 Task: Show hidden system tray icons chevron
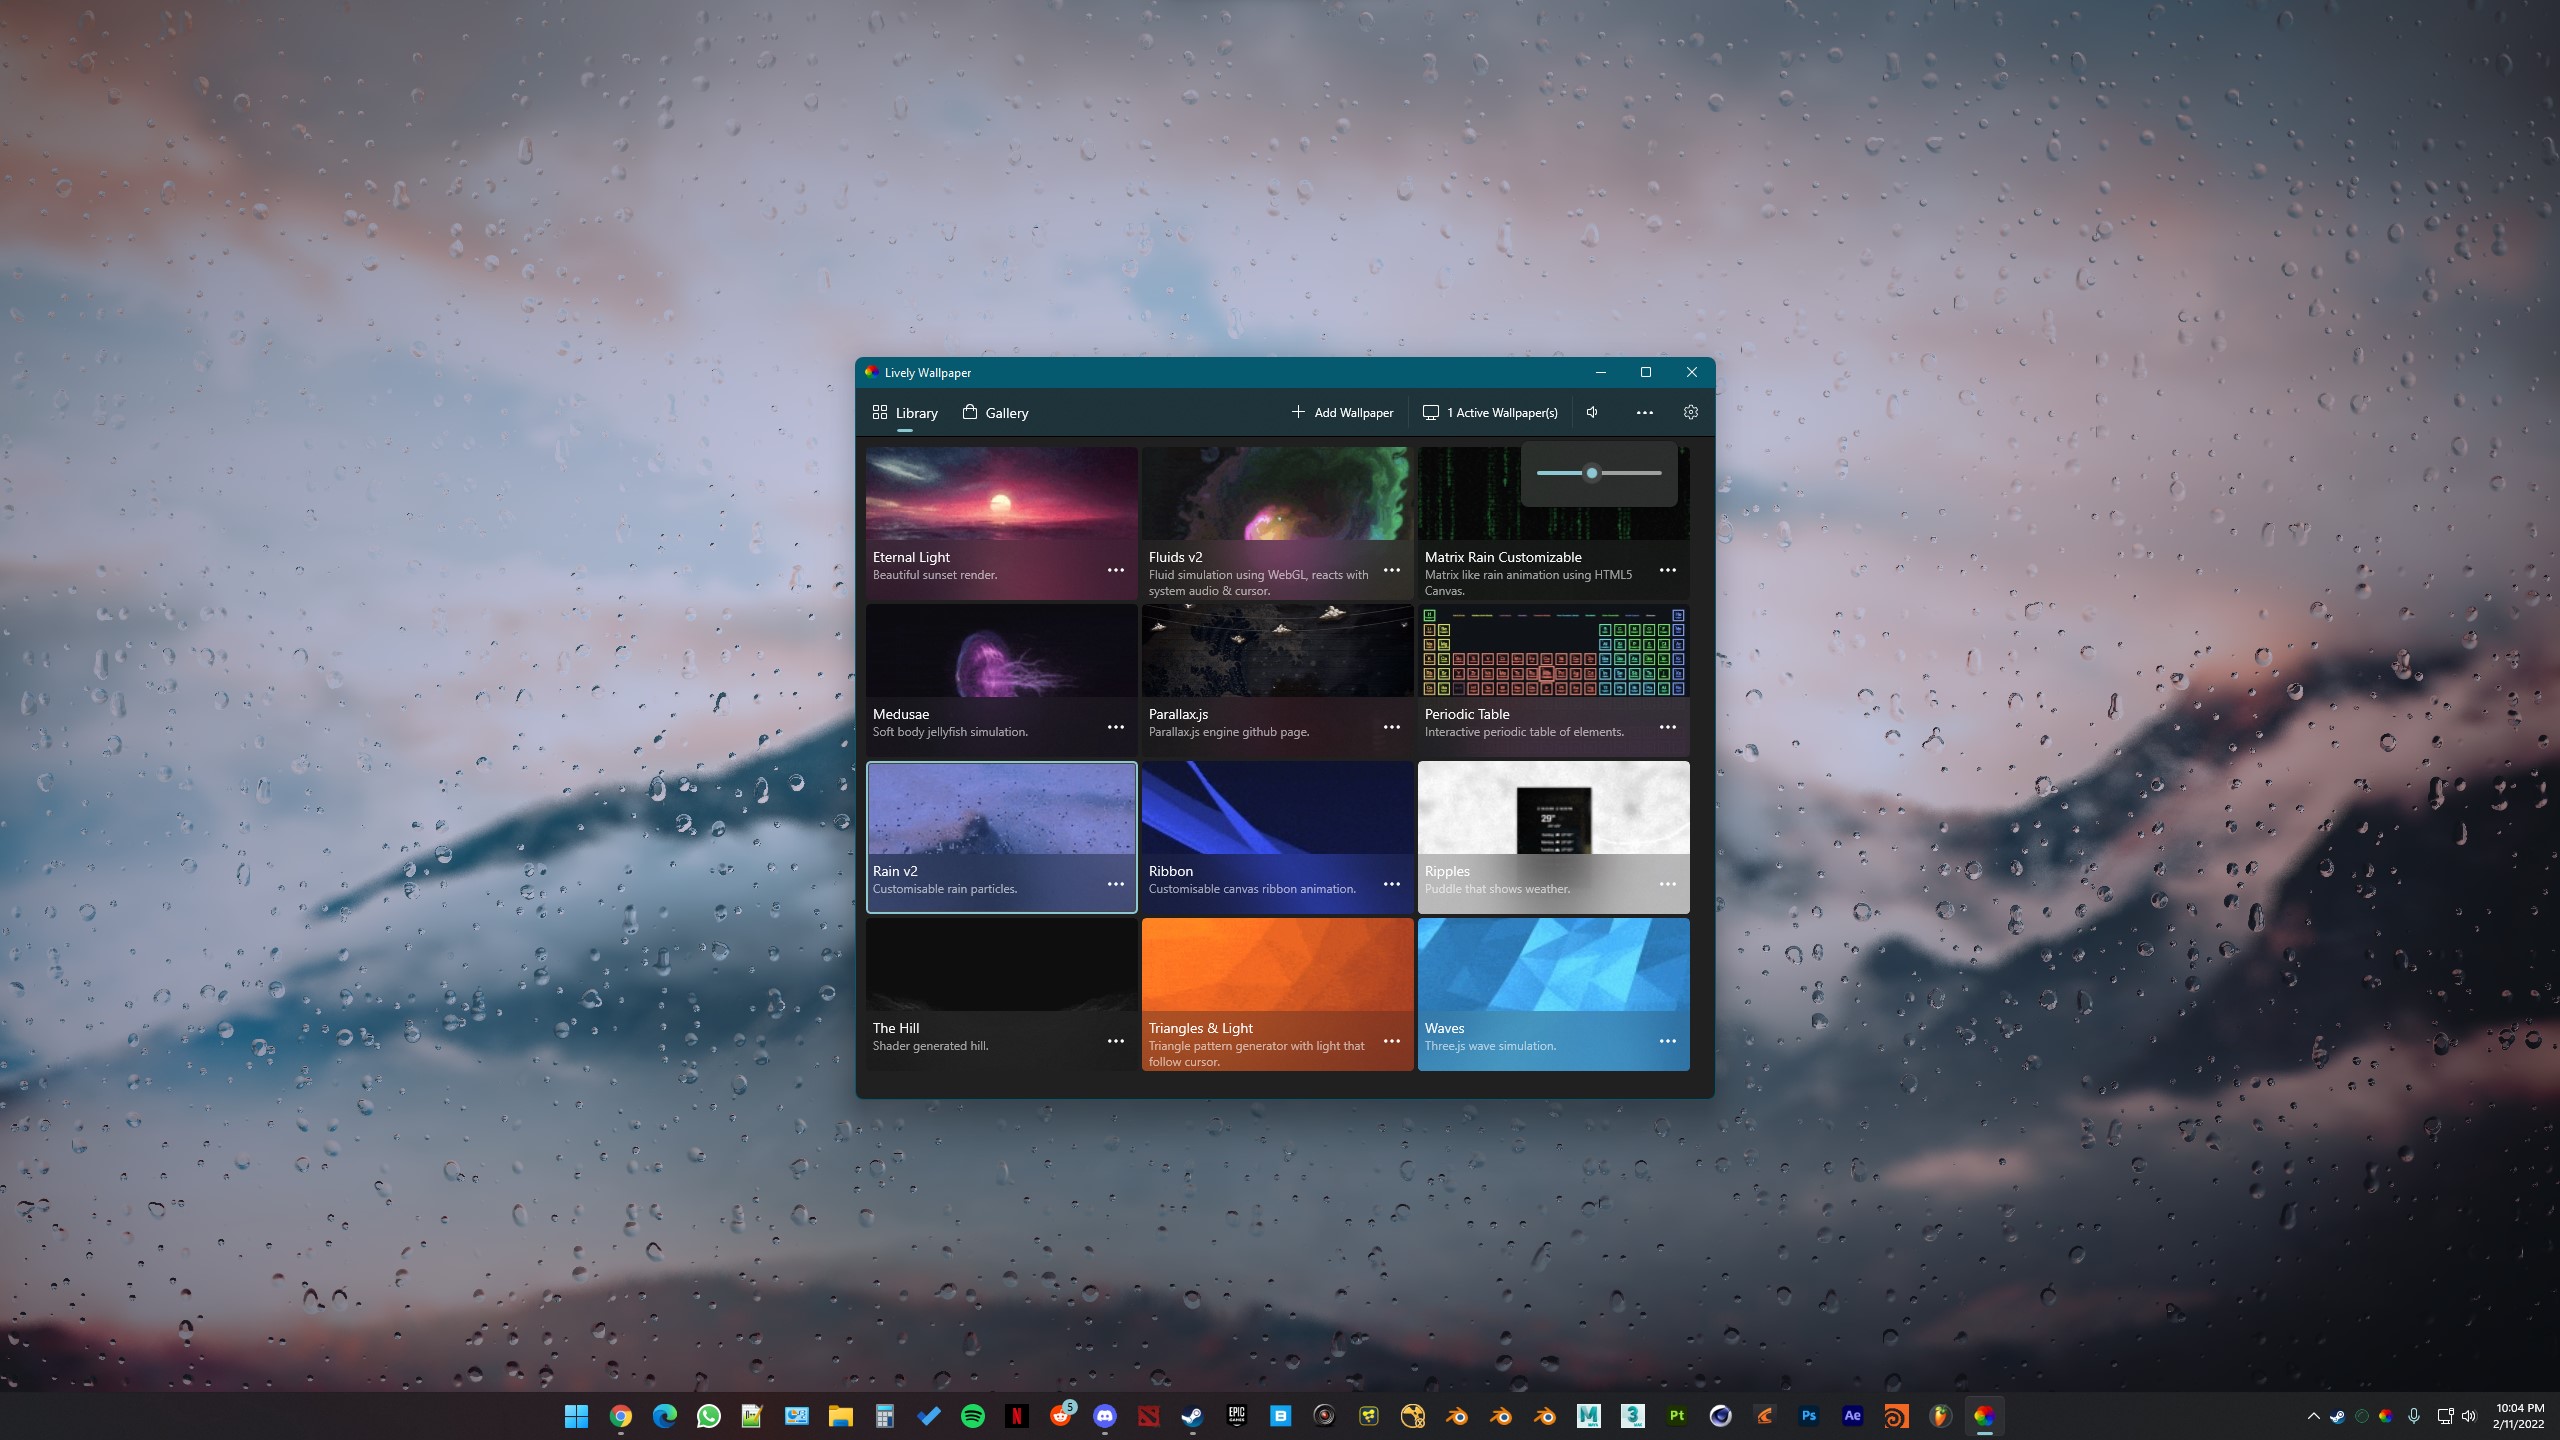[x=2313, y=1416]
